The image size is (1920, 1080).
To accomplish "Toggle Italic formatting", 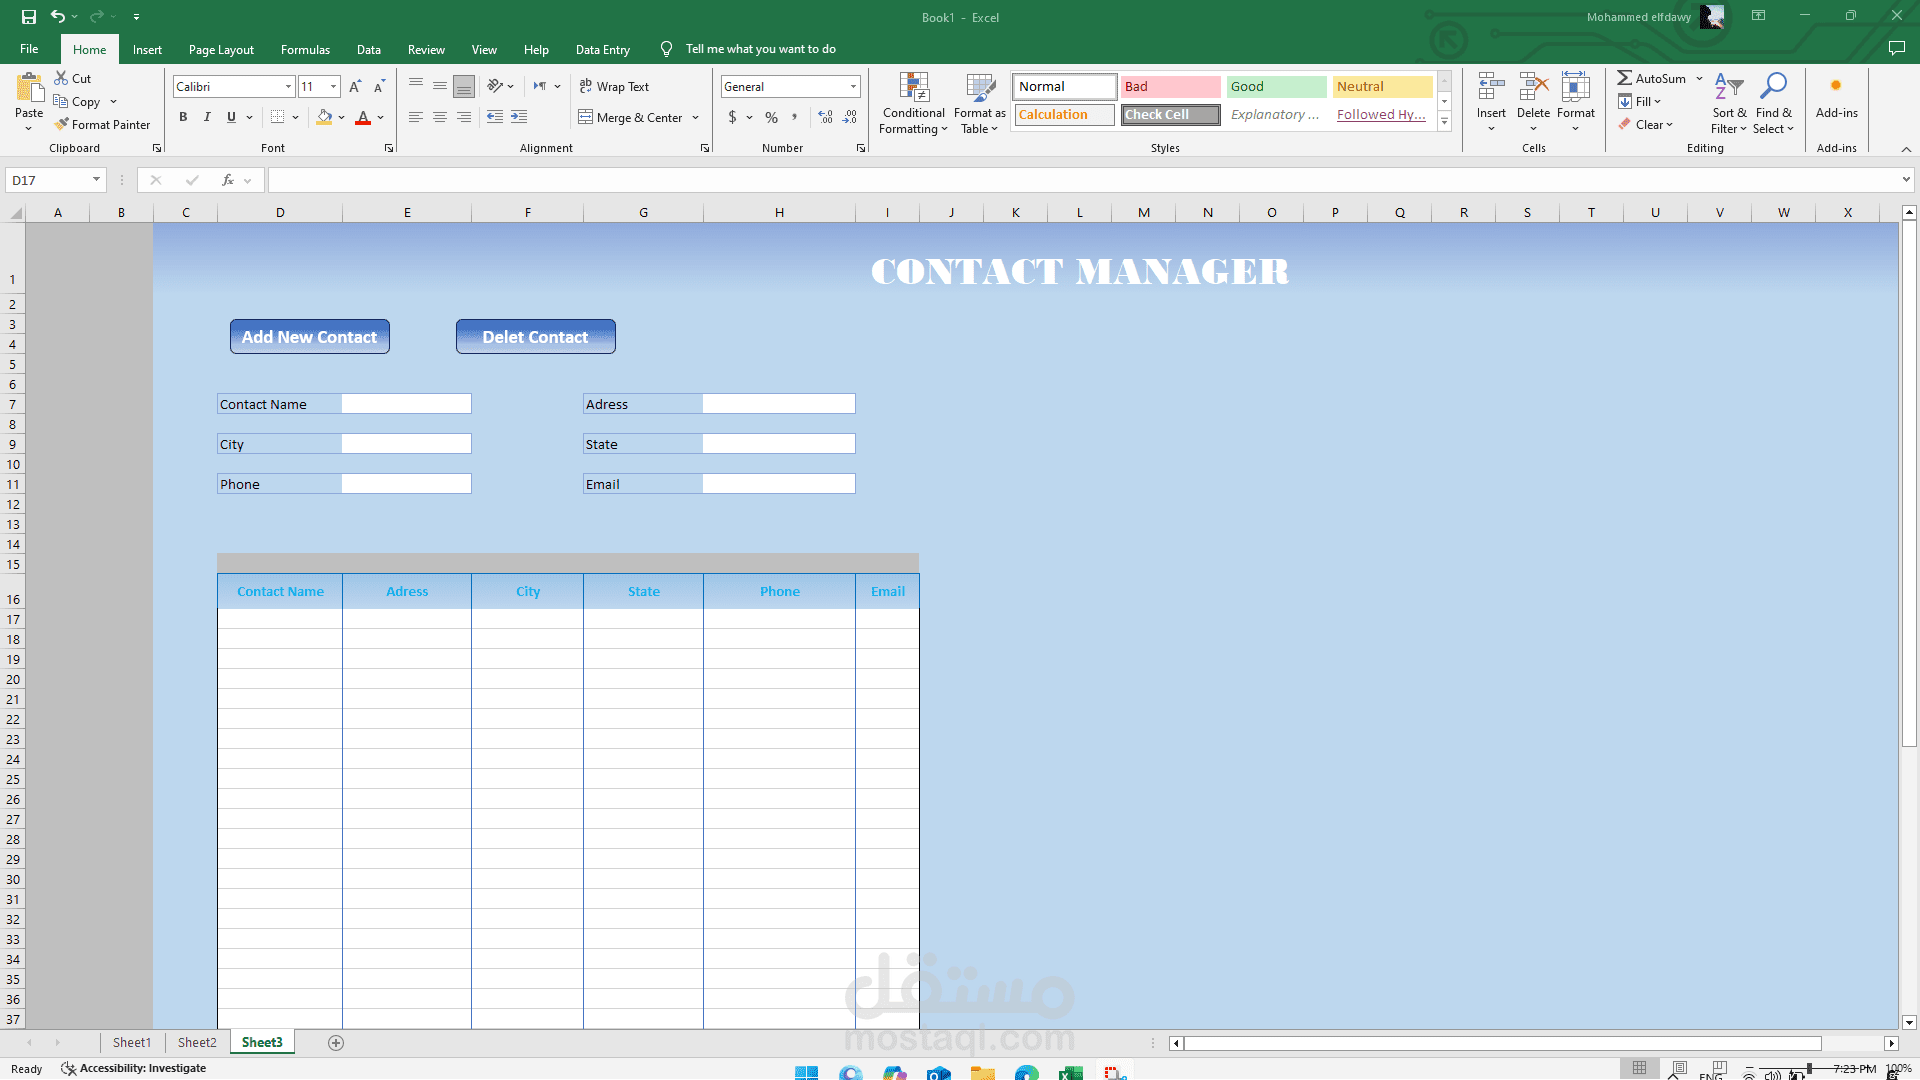I will tap(207, 117).
